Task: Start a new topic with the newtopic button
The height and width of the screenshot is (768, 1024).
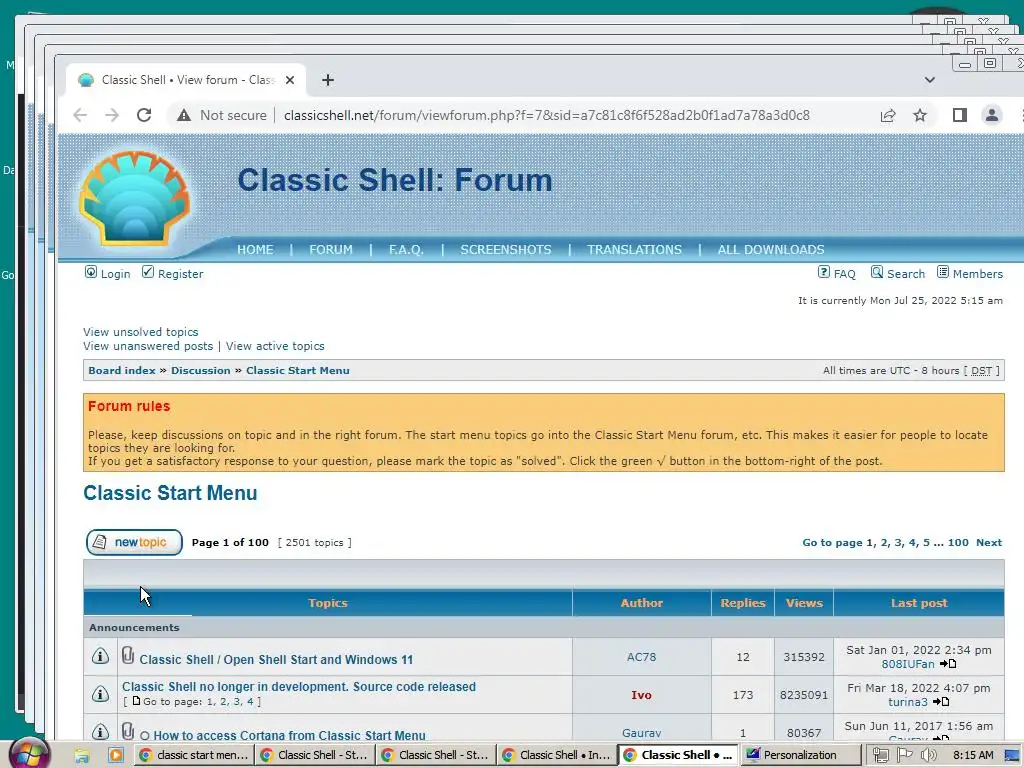Action: 134,542
